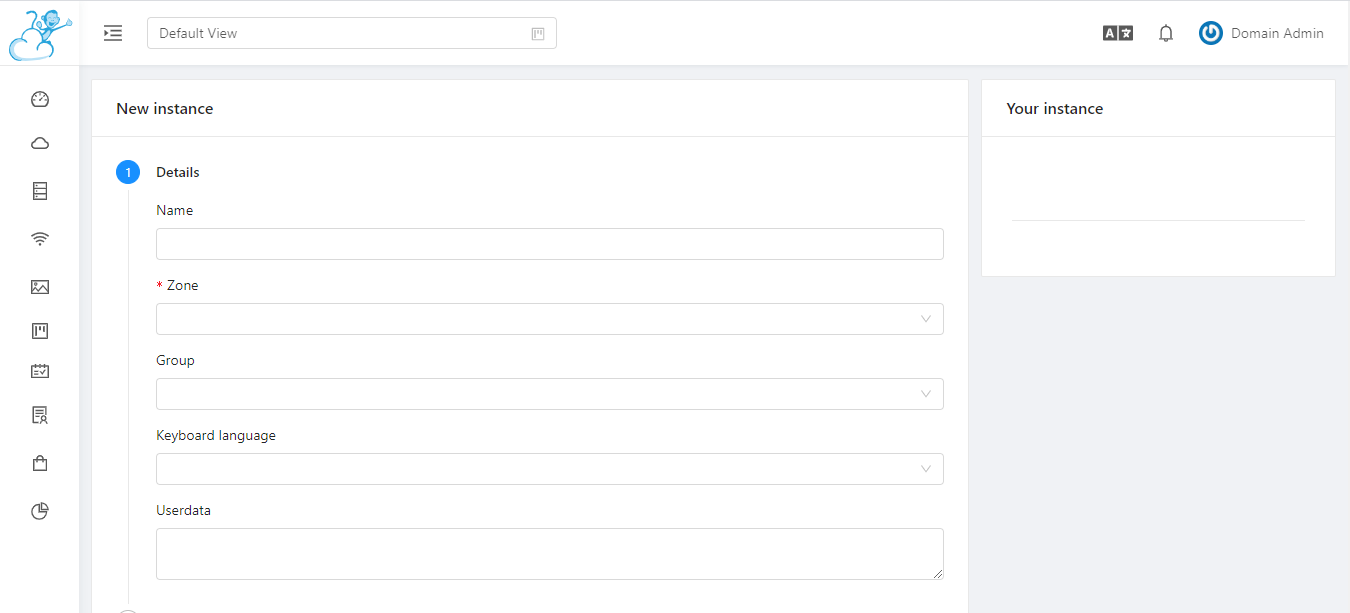
Task: Open the Network wifi icon in sidebar
Action: pos(40,239)
